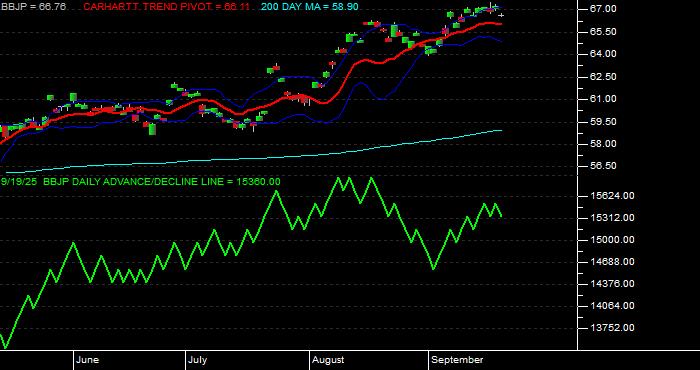Screen dimensions: 700x370
Task: Click the 56.50 price axis value
Action: coord(603,166)
